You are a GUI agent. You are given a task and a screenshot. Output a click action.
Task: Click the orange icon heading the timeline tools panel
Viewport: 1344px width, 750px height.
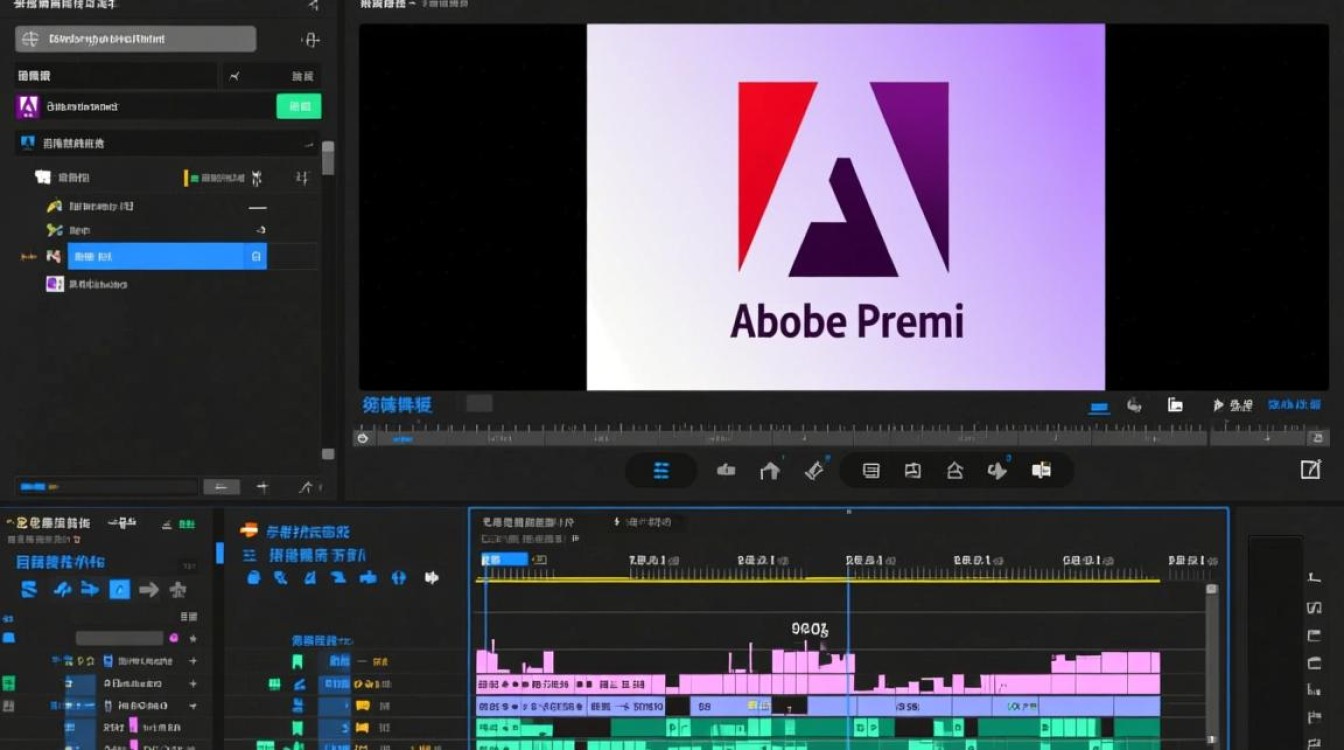(x=249, y=531)
